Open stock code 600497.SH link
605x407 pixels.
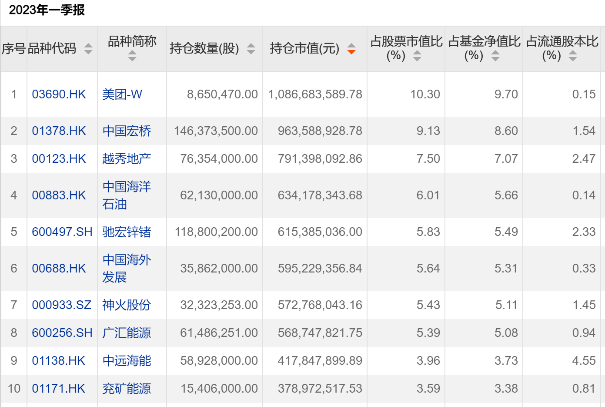(x=62, y=231)
